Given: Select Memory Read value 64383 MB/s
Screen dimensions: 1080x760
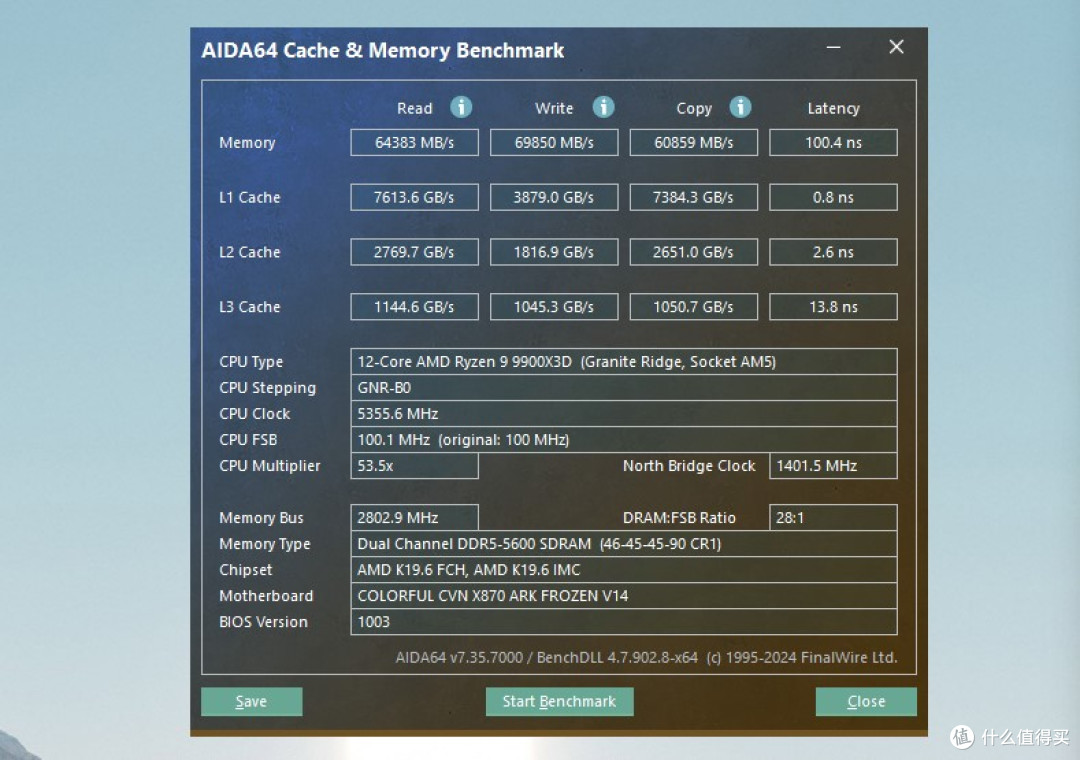Looking at the screenshot, I should [414, 143].
